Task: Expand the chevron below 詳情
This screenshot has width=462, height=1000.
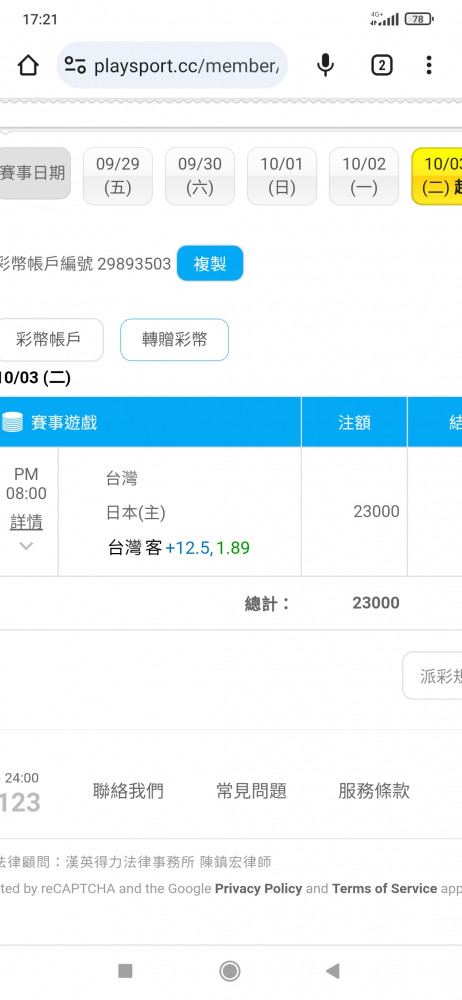Action: click(x=26, y=546)
